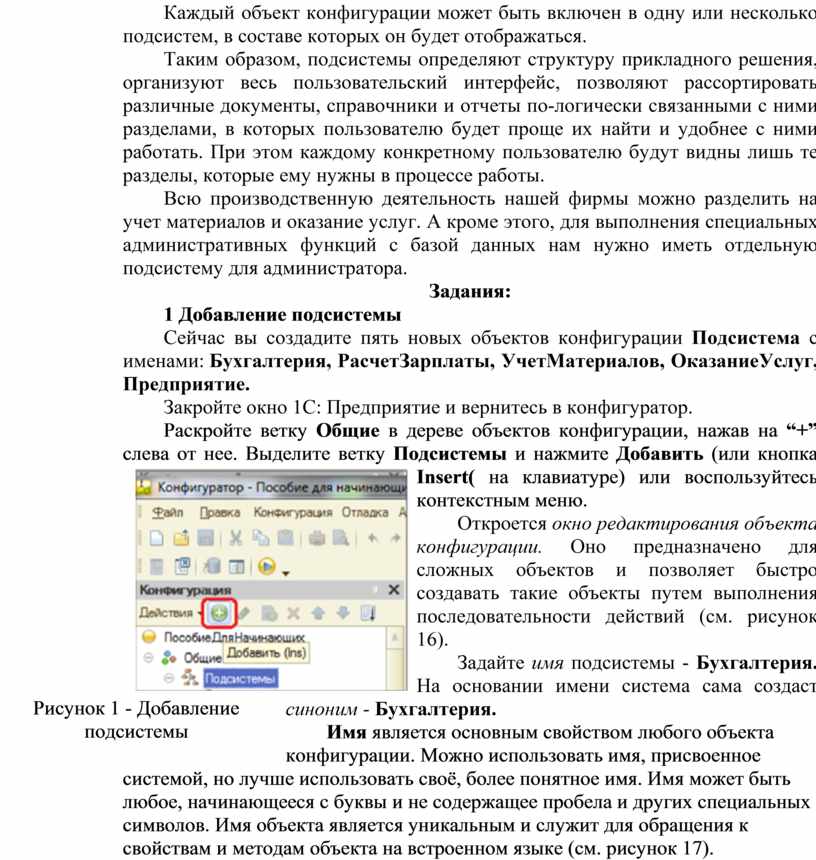Select the Общие tree branch
816x860 pixels.
coord(202,658)
